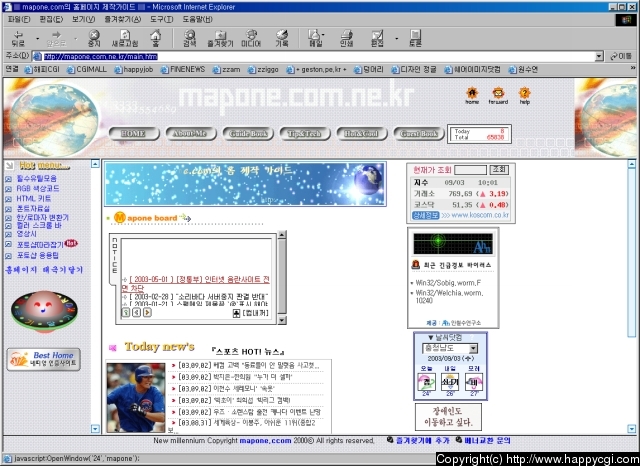The height and width of the screenshot is (466, 640).
Task: Open the Edit menu
Action: click(51, 19)
